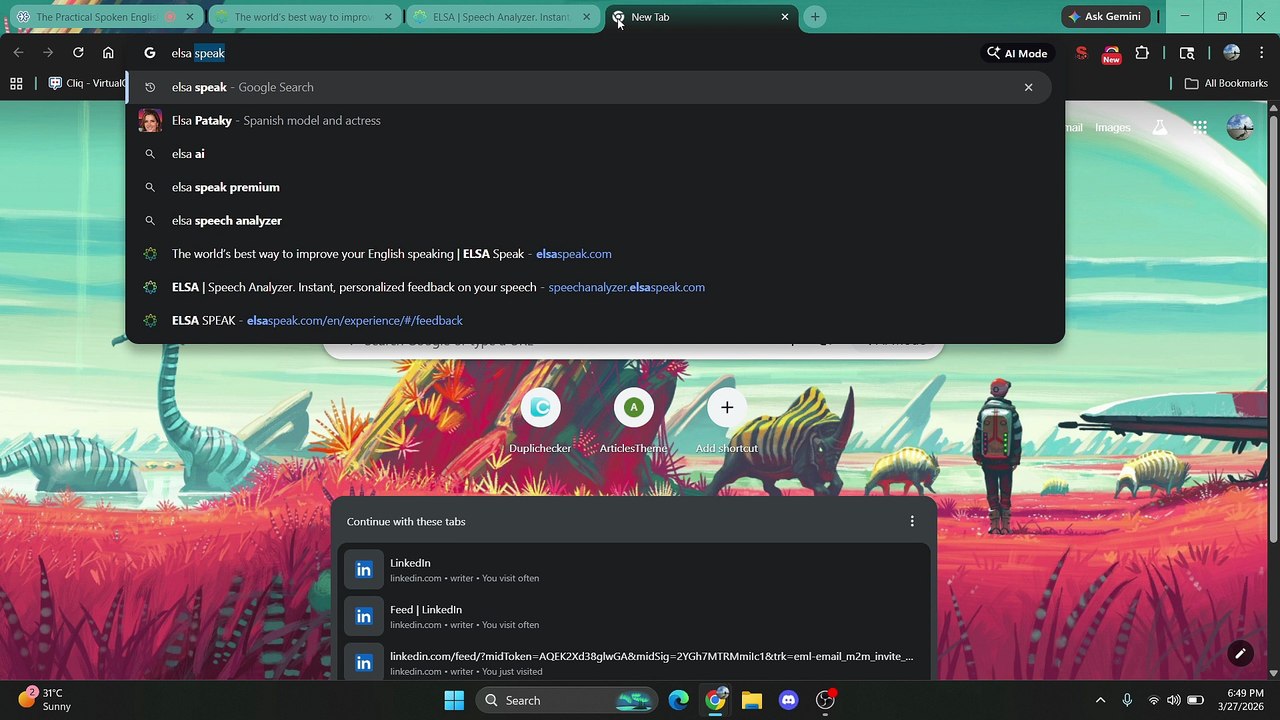Open the Extensions puzzle icon
1280x720 pixels.
pos(1142,53)
